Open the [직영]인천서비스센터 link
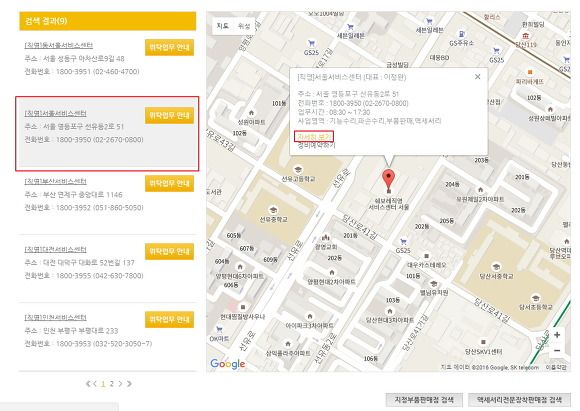This screenshot has width=580, height=411. pyautogui.click(x=55, y=317)
